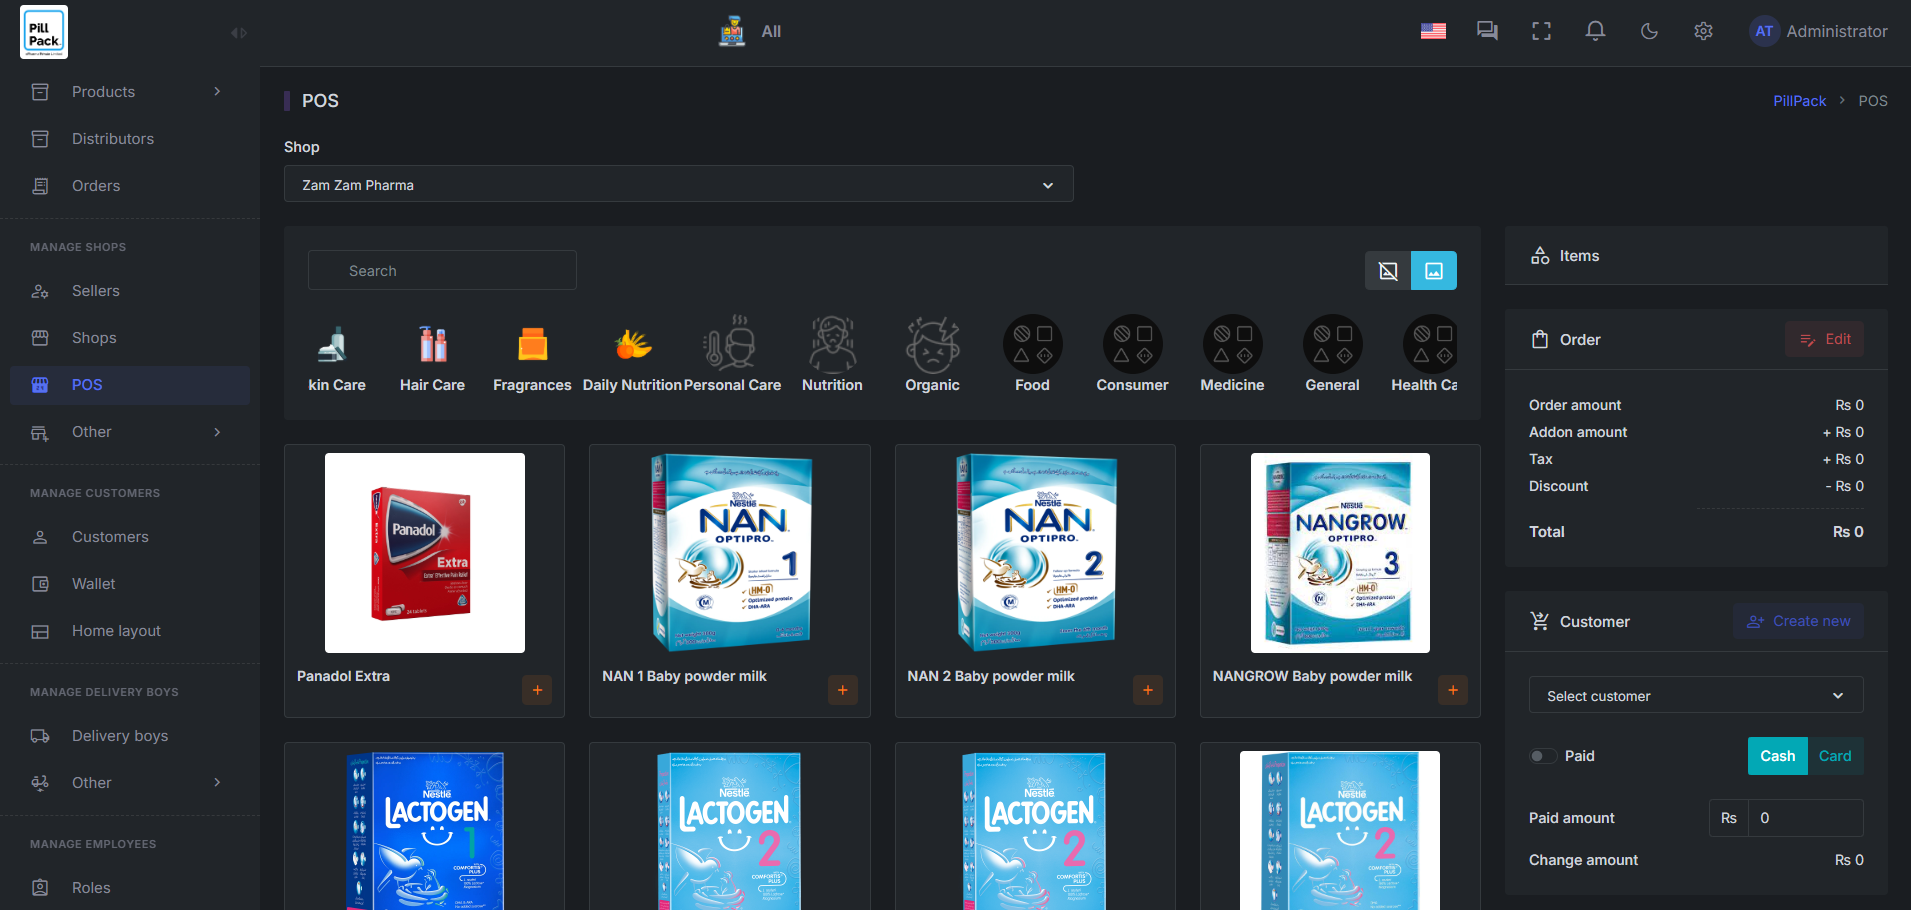Go to Delivery boys page
The width and height of the screenshot is (1911, 910).
[x=120, y=736]
